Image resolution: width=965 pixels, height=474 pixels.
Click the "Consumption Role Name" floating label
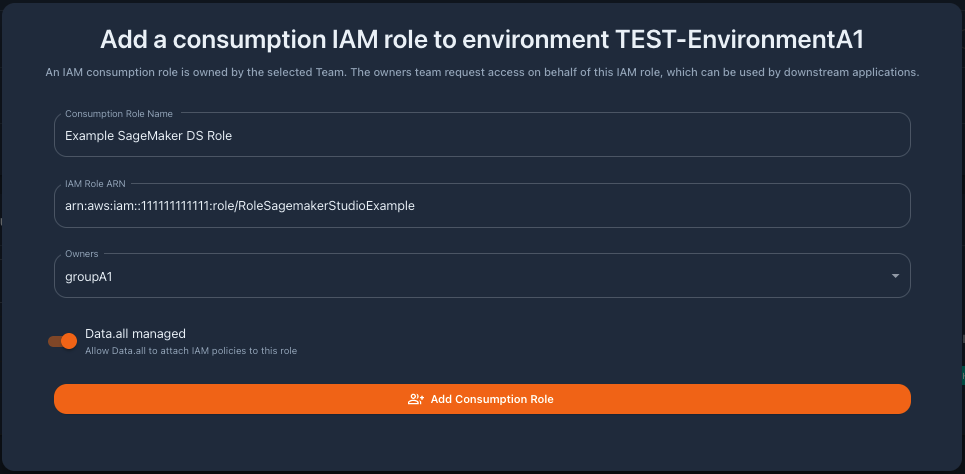tap(119, 114)
